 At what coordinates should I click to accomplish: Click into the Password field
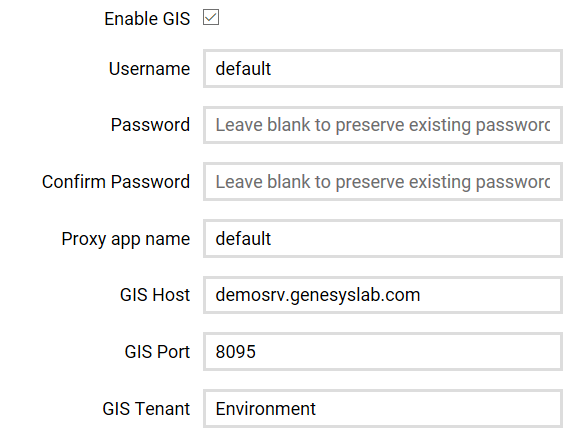(x=383, y=125)
